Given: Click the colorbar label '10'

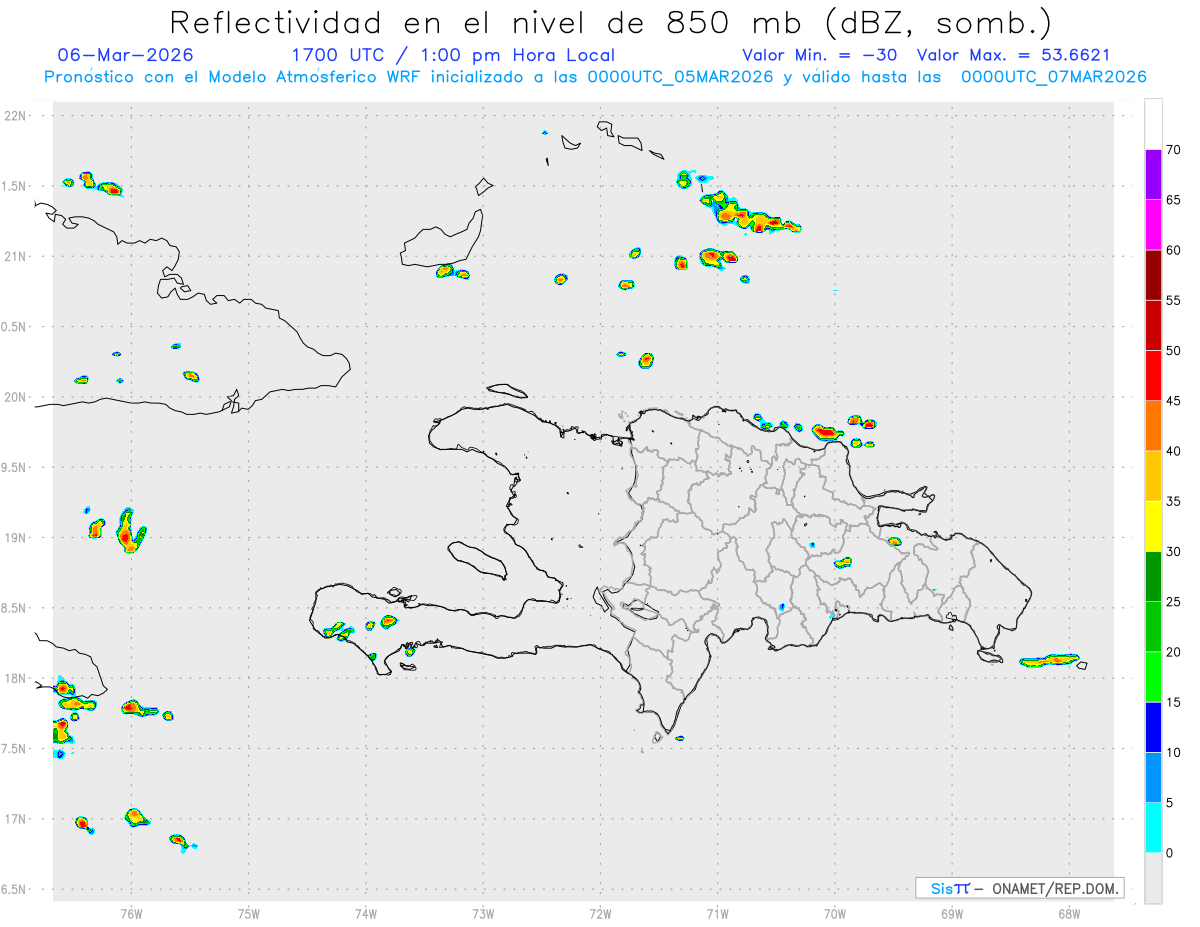Looking at the screenshot, I should point(1173,752).
